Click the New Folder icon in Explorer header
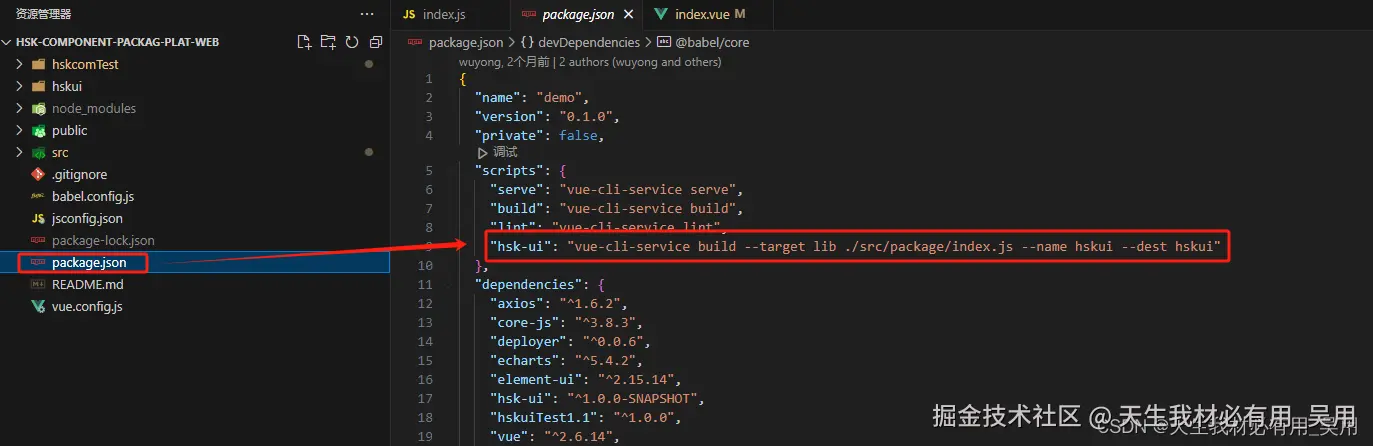This screenshot has width=1373, height=446. pos(328,42)
